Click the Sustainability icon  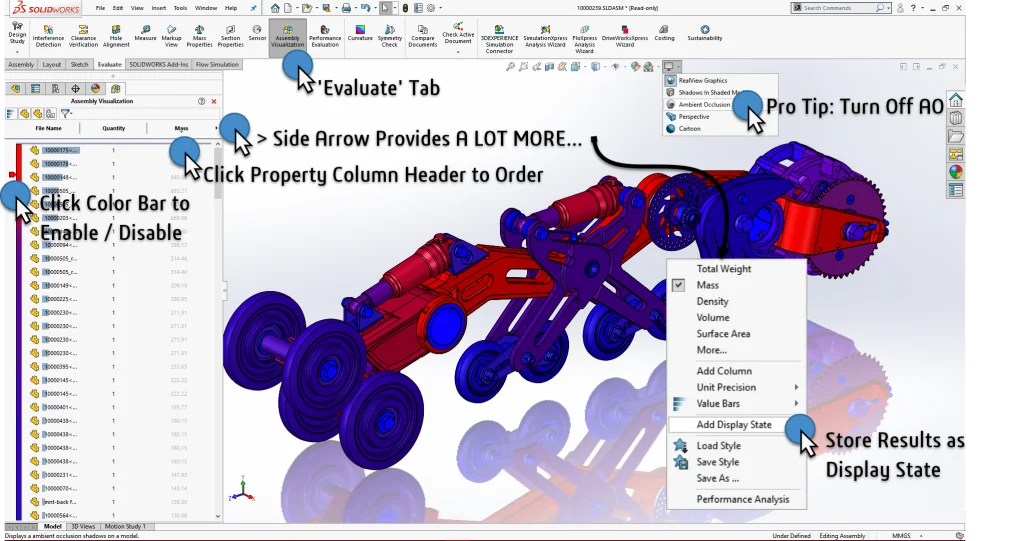click(705, 33)
